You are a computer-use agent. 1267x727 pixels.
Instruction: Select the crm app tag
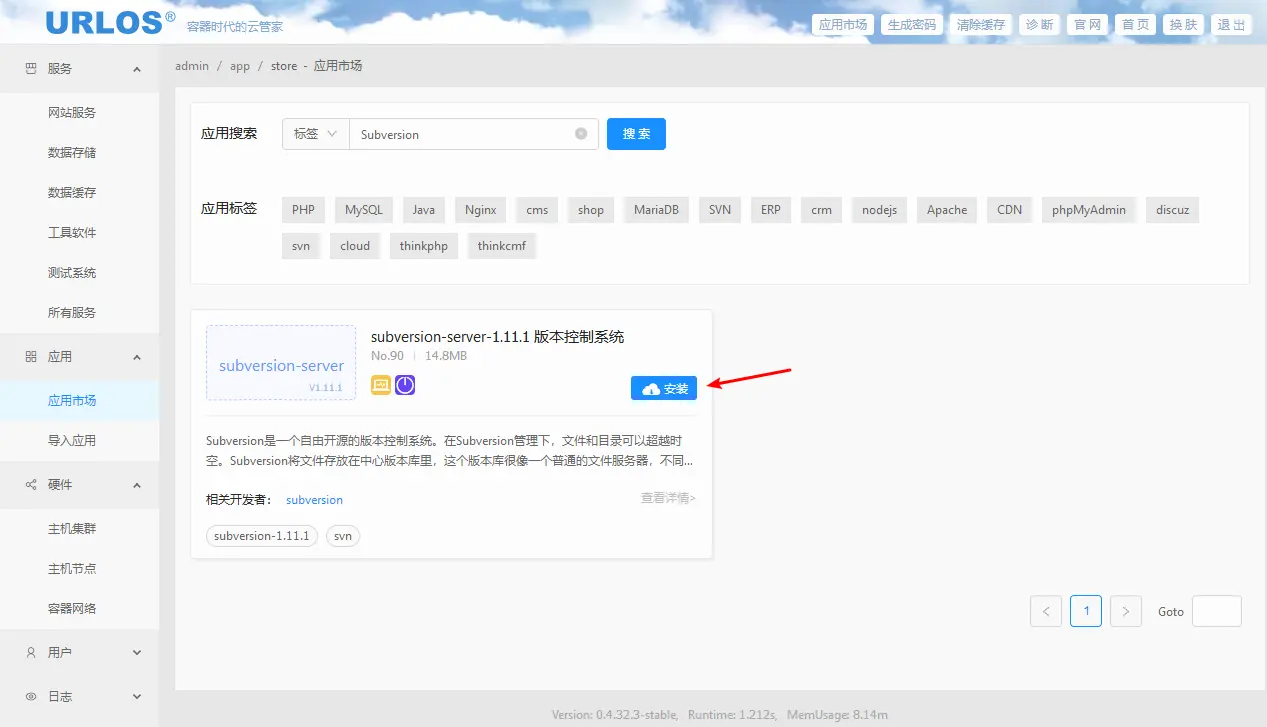[822, 210]
